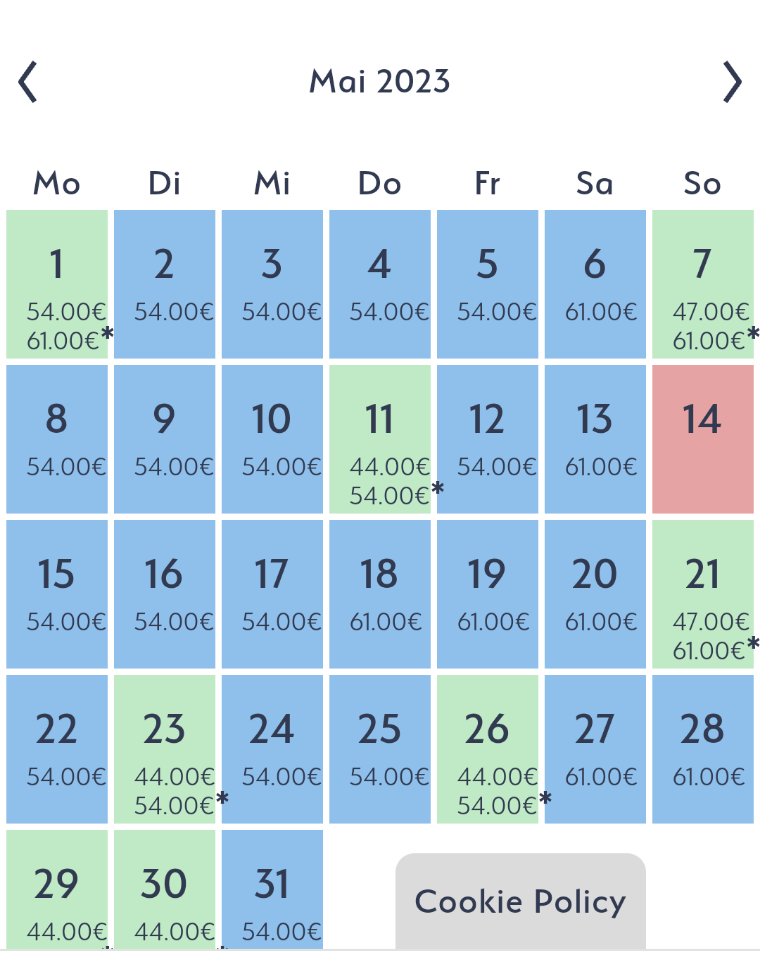Advance to next month using right arrow

pyautogui.click(x=733, y=82)
